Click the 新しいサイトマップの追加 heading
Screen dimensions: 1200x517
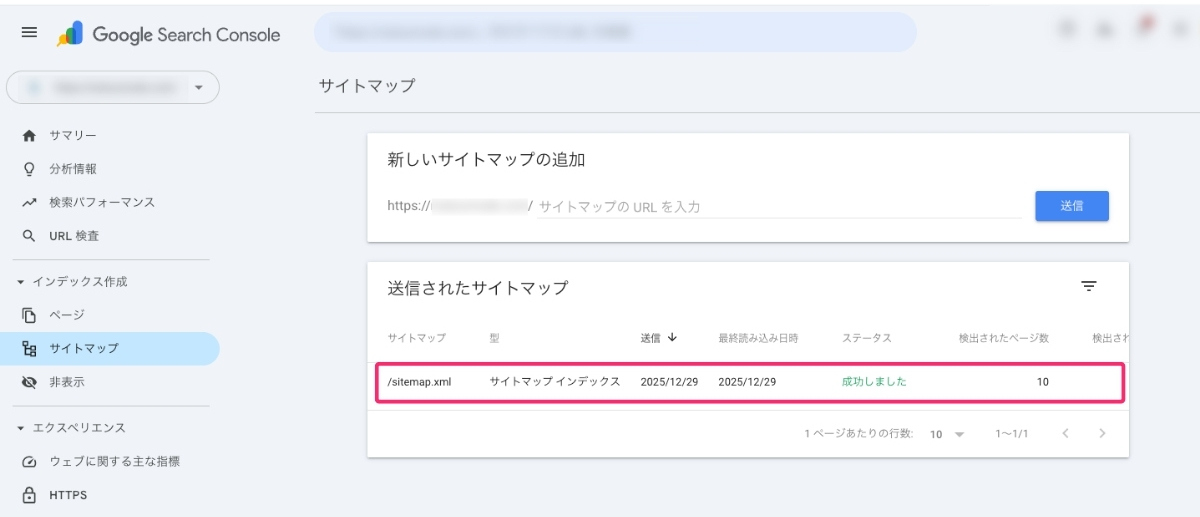[486, 160]
